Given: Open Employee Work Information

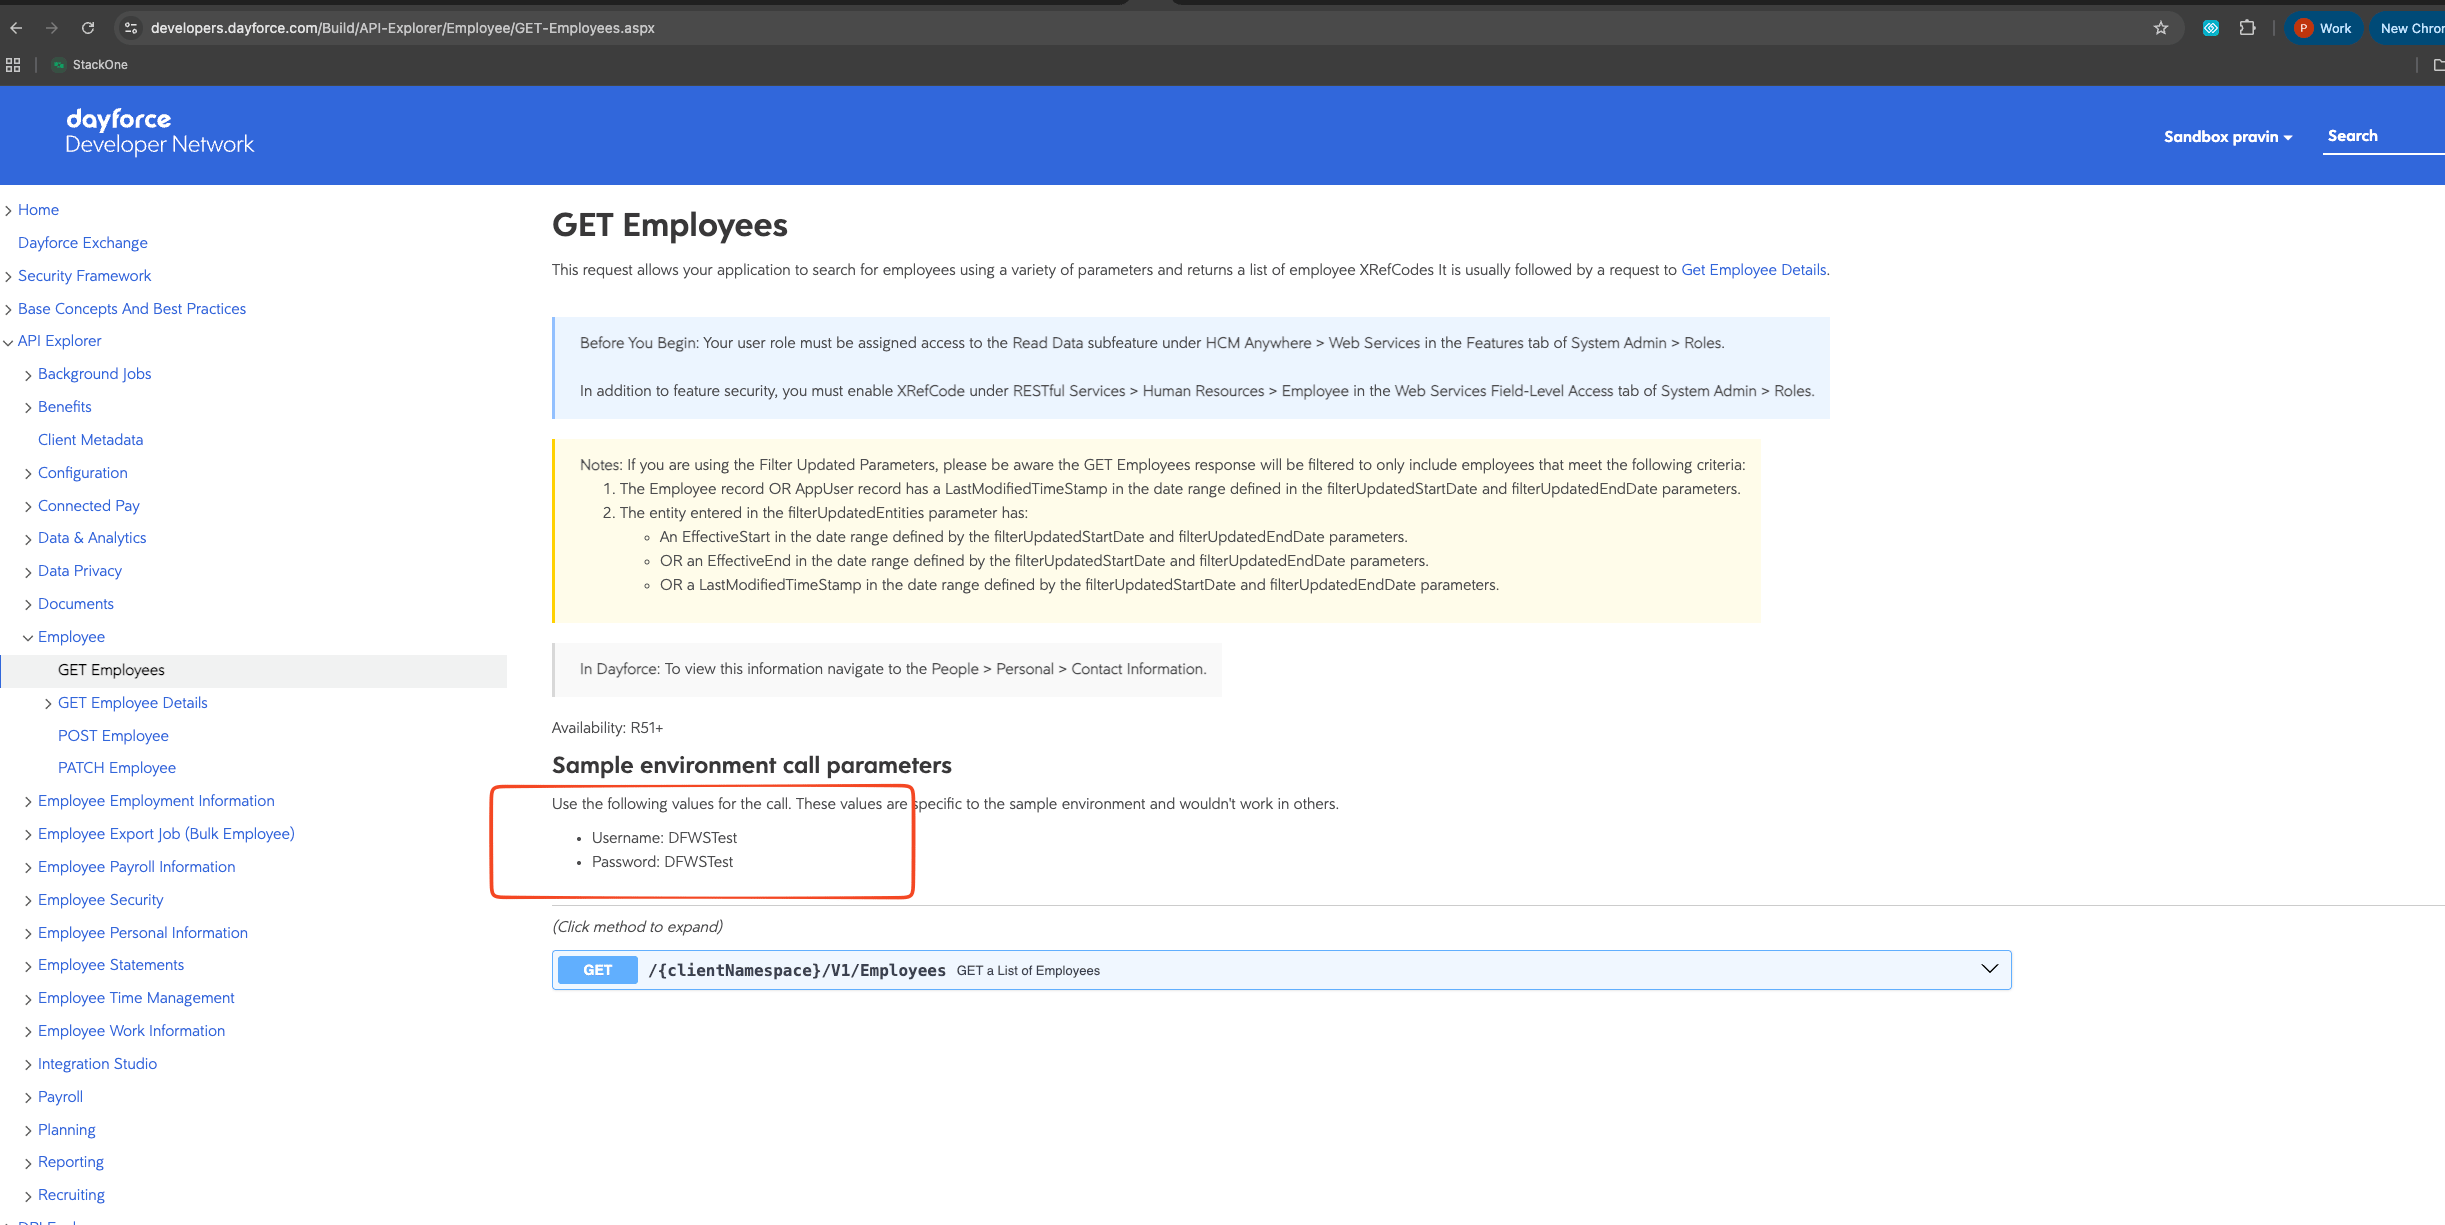Looking at the screenshot, I should coord(131,1031).
